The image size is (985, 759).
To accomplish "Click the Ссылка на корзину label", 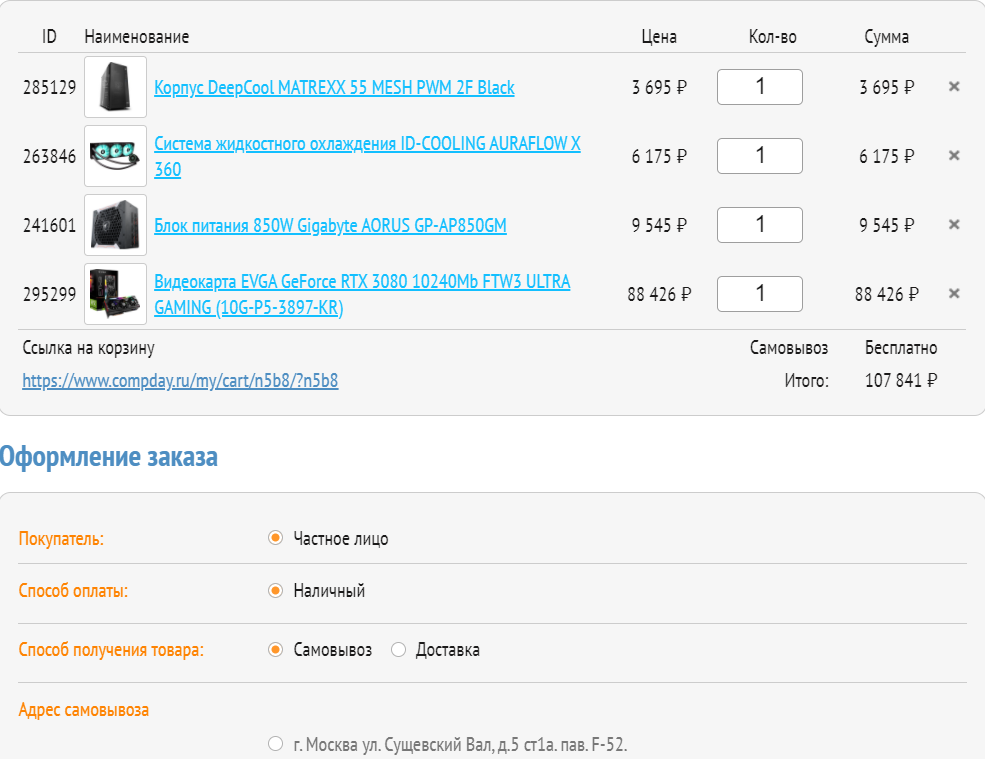I will (x=89, y=348).
